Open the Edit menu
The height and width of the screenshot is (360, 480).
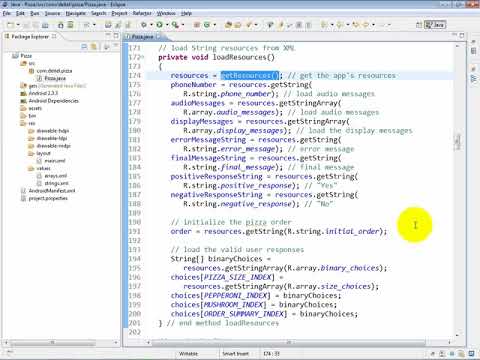tap(20, 13)
